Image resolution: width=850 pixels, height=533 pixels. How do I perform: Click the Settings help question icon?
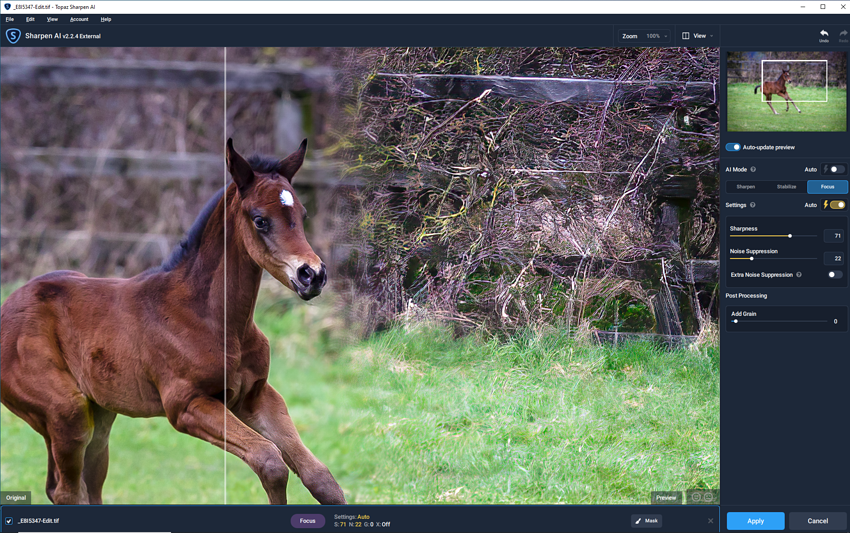pos(753,205)
